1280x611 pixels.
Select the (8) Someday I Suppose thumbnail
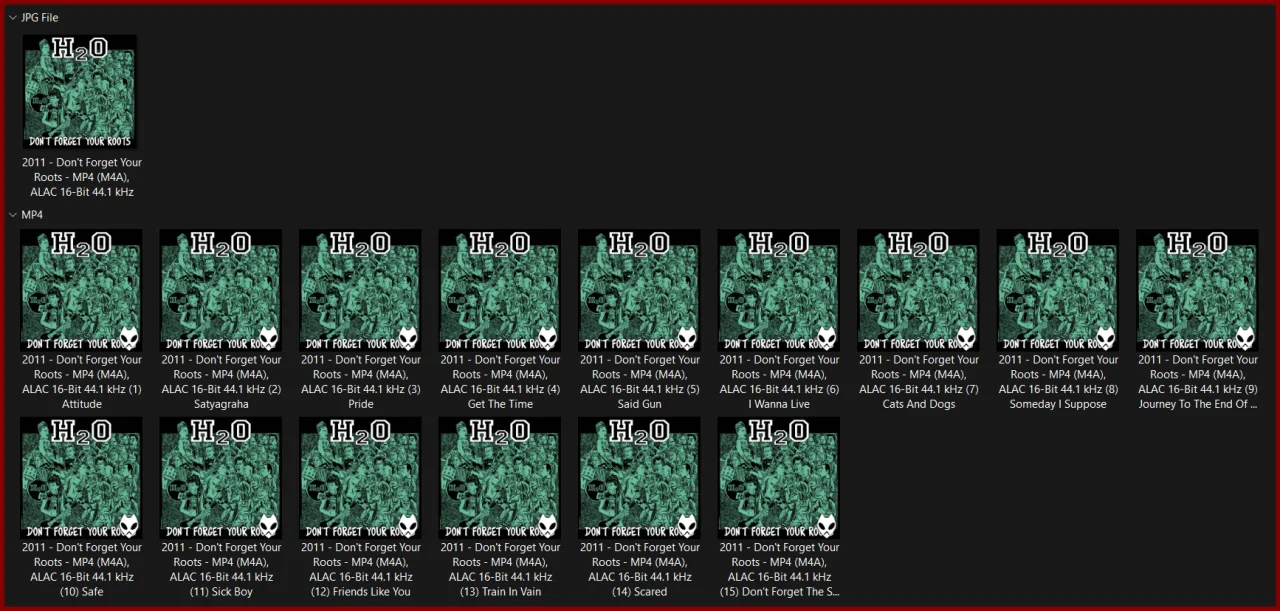click(x=1058, y=290)
